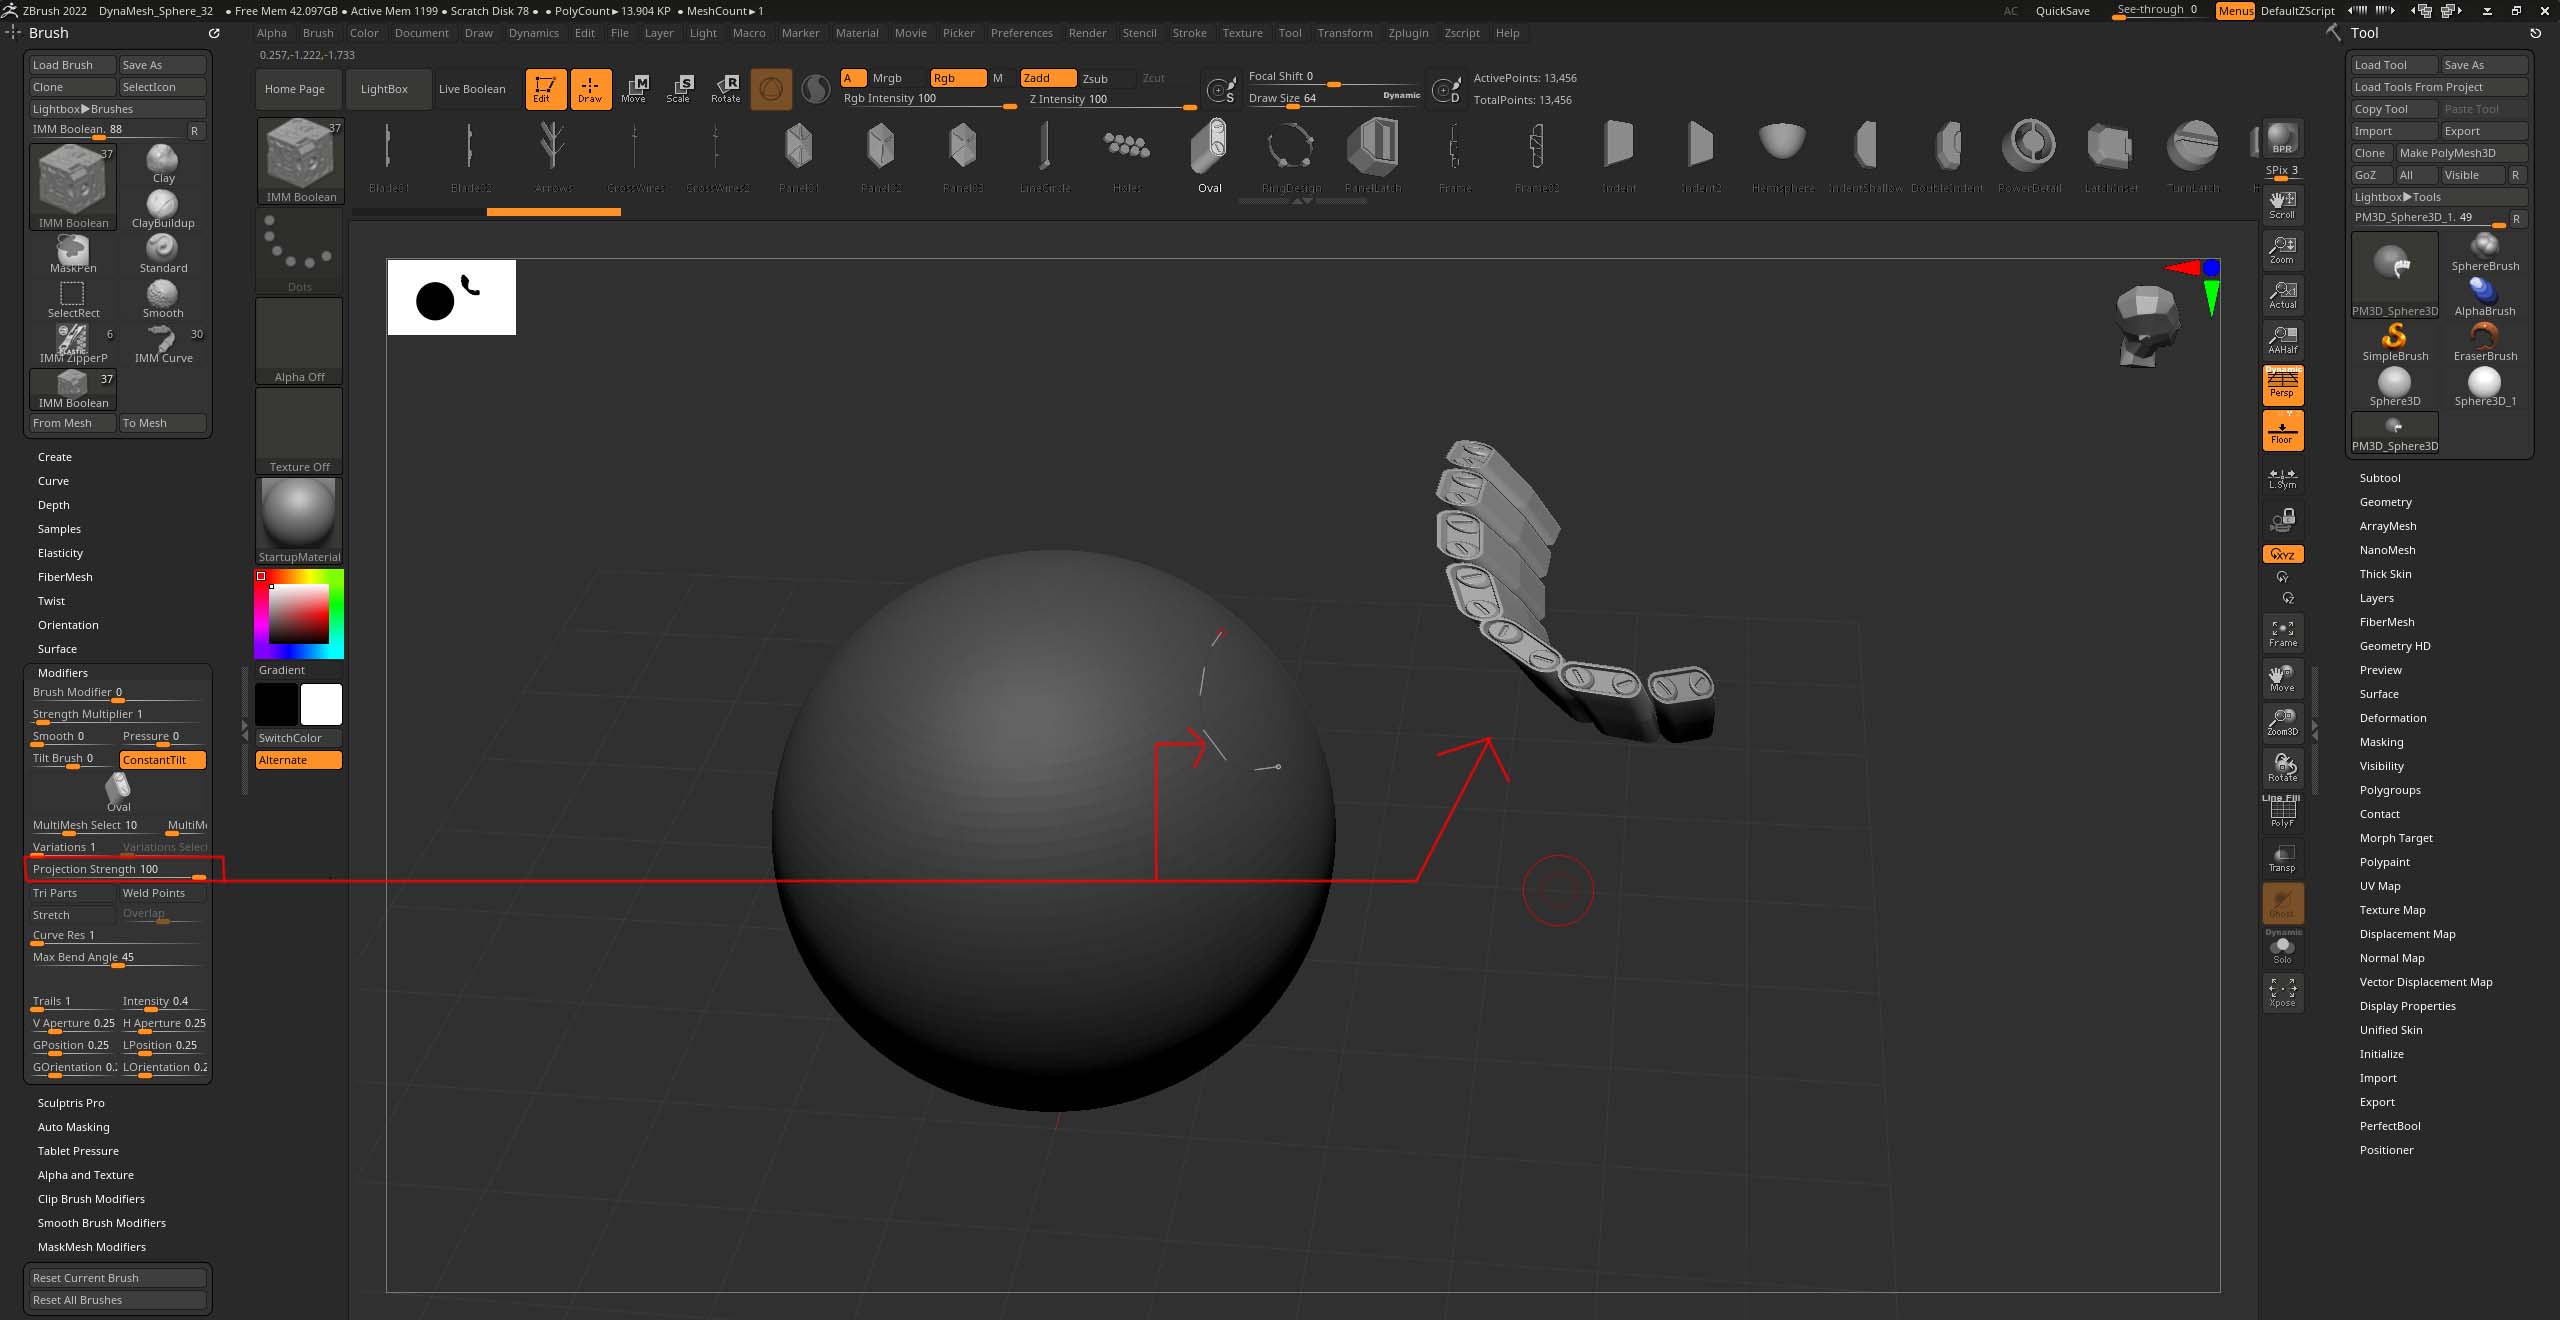Click the StartupMaterial thumbnail

tap(299, 521)
